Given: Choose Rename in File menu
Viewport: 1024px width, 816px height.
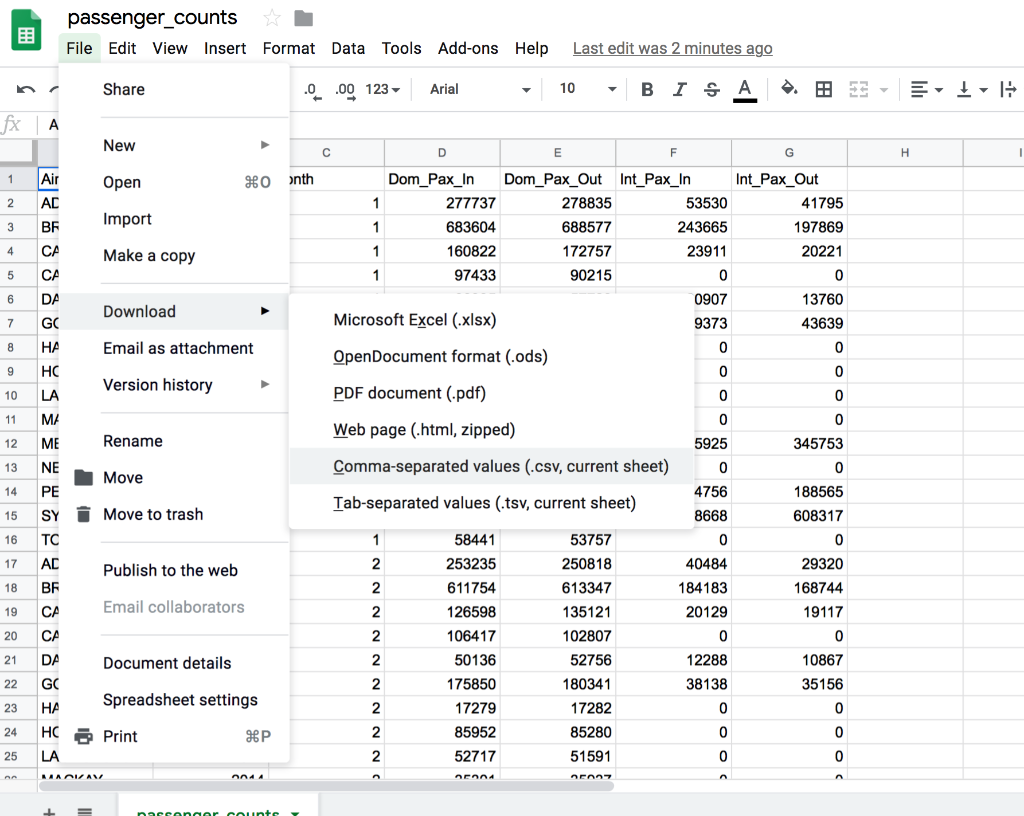Looking at the screenshot, I should [x=174, y=441].
